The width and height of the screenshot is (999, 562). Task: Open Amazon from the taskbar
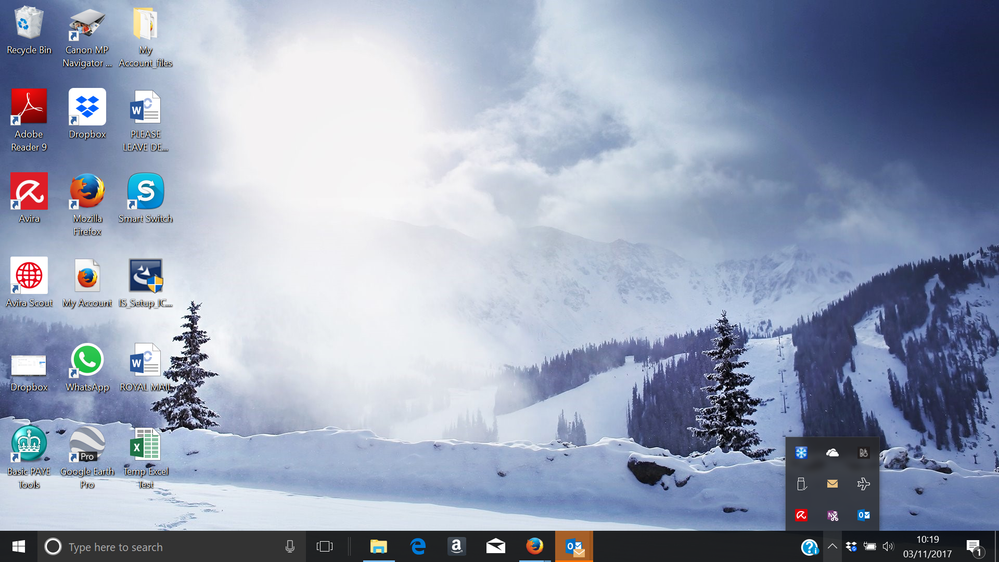[x=456, y=546]
